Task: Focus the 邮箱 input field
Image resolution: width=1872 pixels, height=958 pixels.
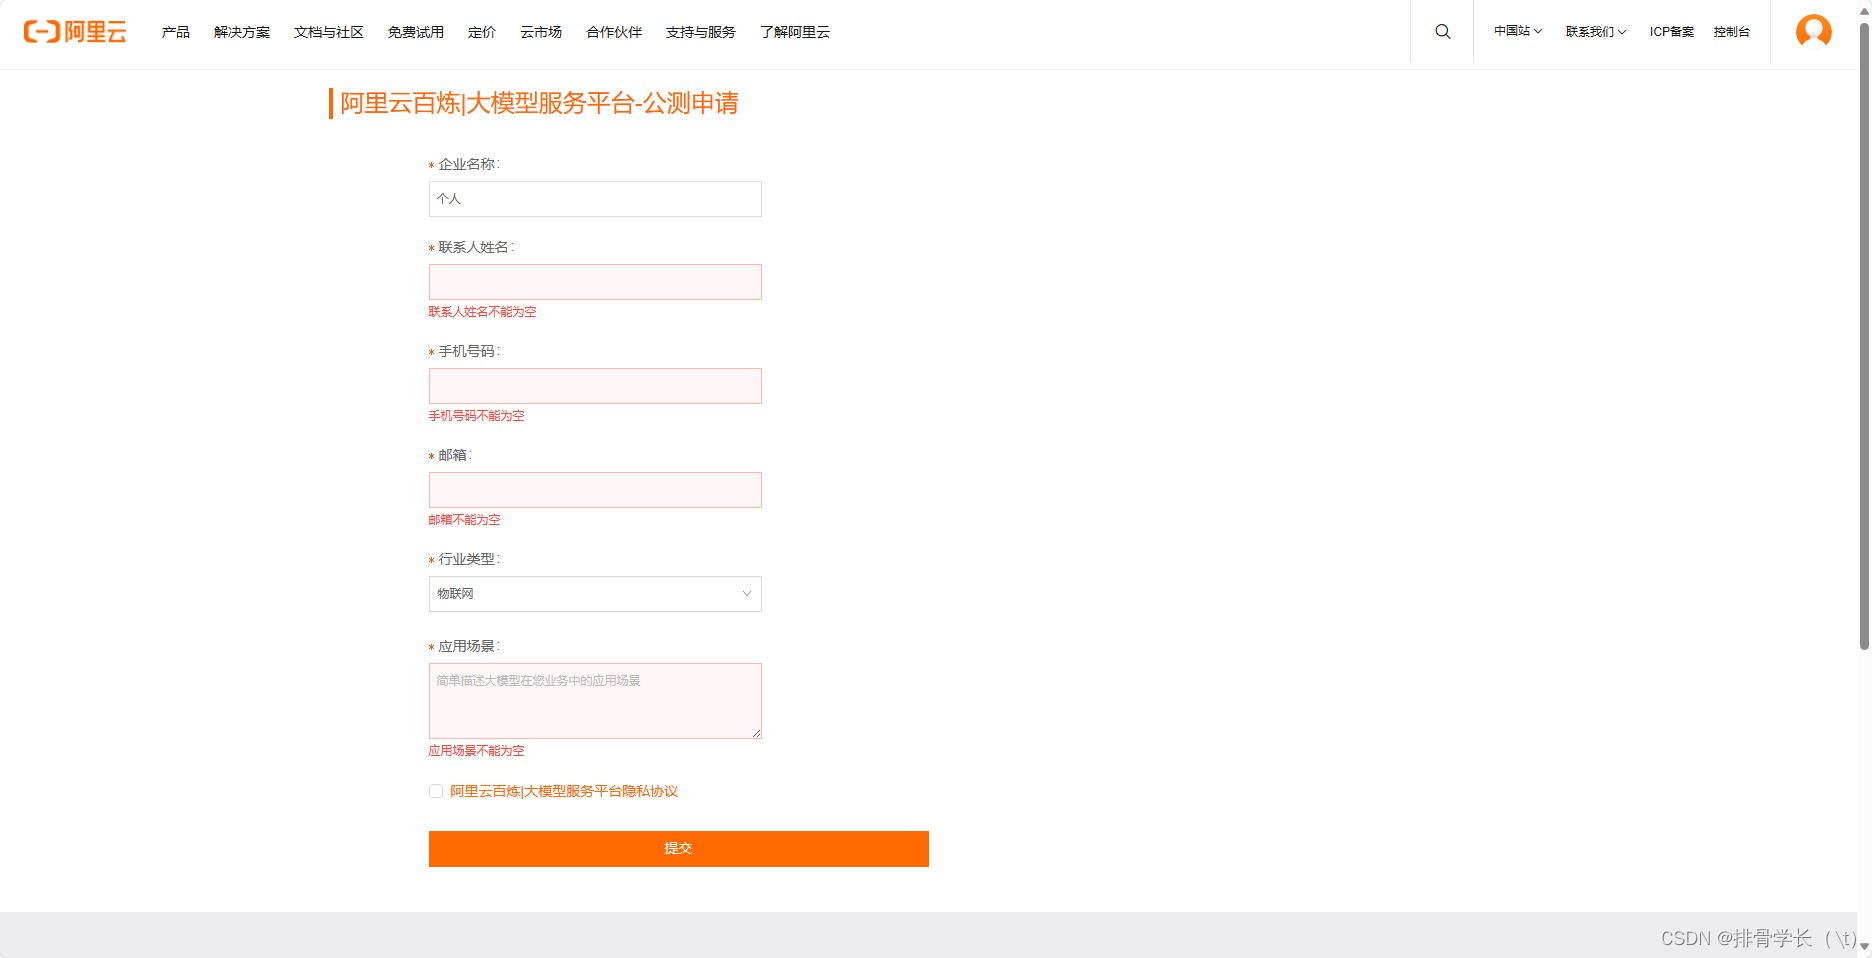Action: (x=595, y=490)
